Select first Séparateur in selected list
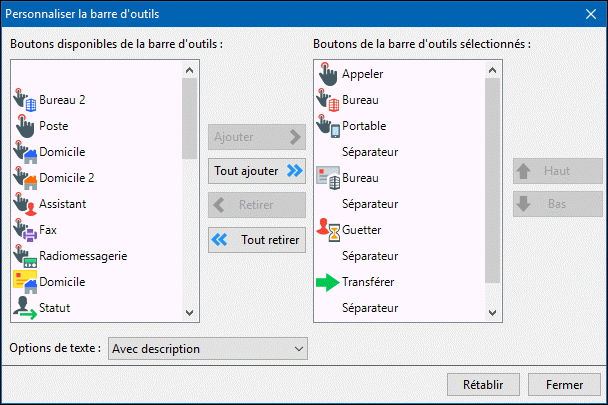This screenshot has height=405, width=608. pyautogui.click(x=370, y=152)
